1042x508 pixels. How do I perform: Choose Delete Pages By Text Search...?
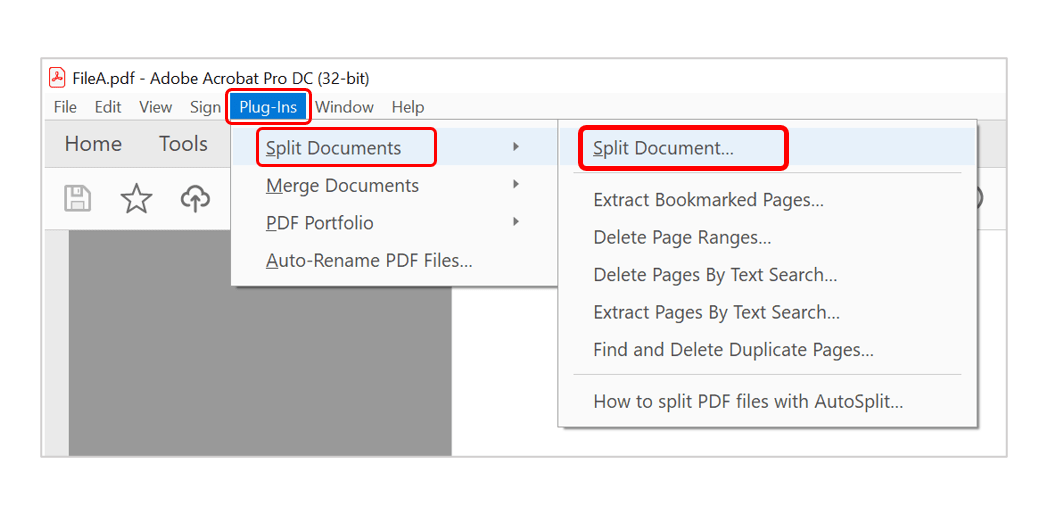[767, 275]
